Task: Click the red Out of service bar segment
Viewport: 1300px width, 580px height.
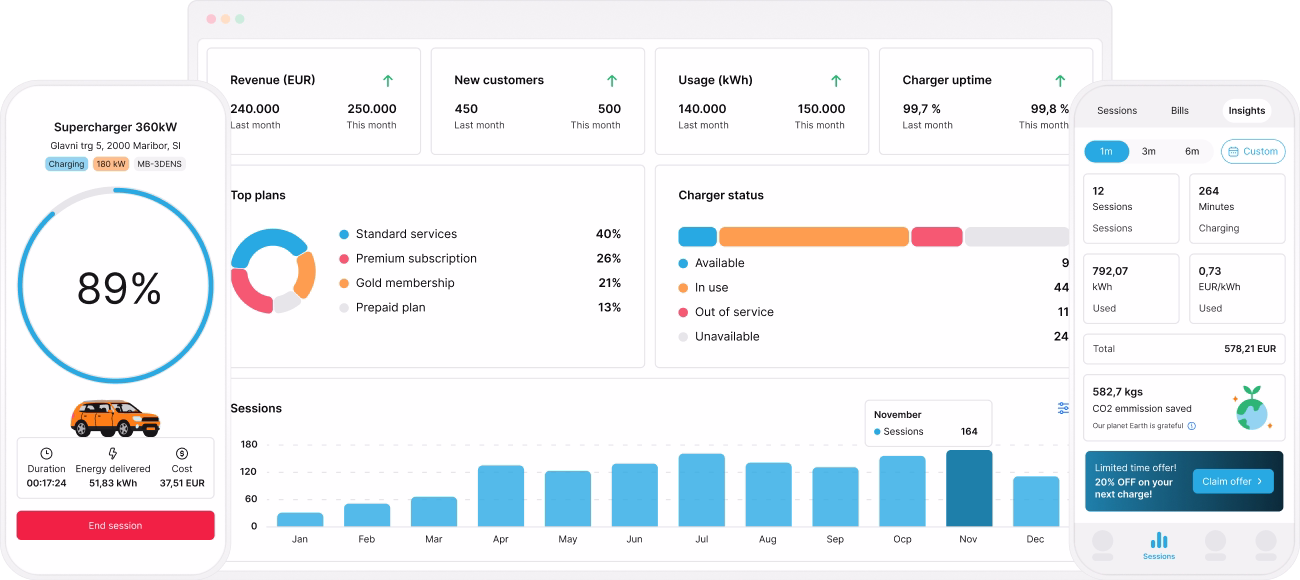Action: pos(937,237)
